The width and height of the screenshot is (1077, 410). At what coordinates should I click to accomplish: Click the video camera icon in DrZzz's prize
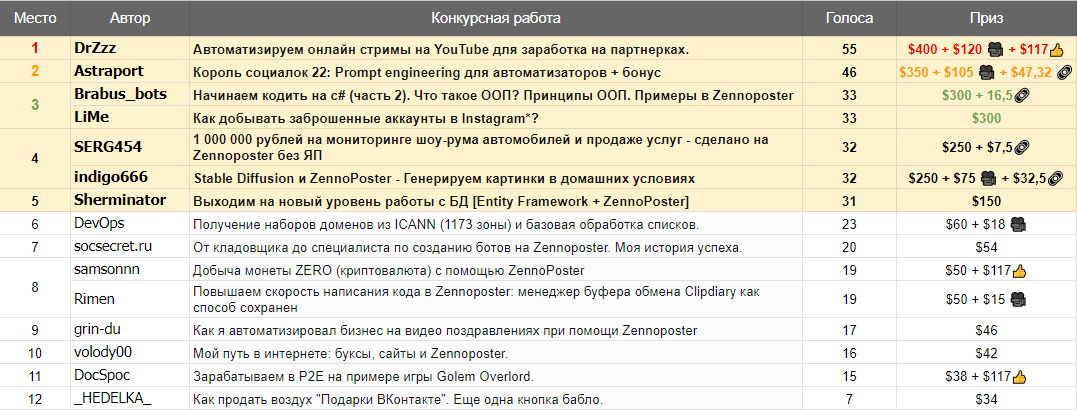(995, 49)
